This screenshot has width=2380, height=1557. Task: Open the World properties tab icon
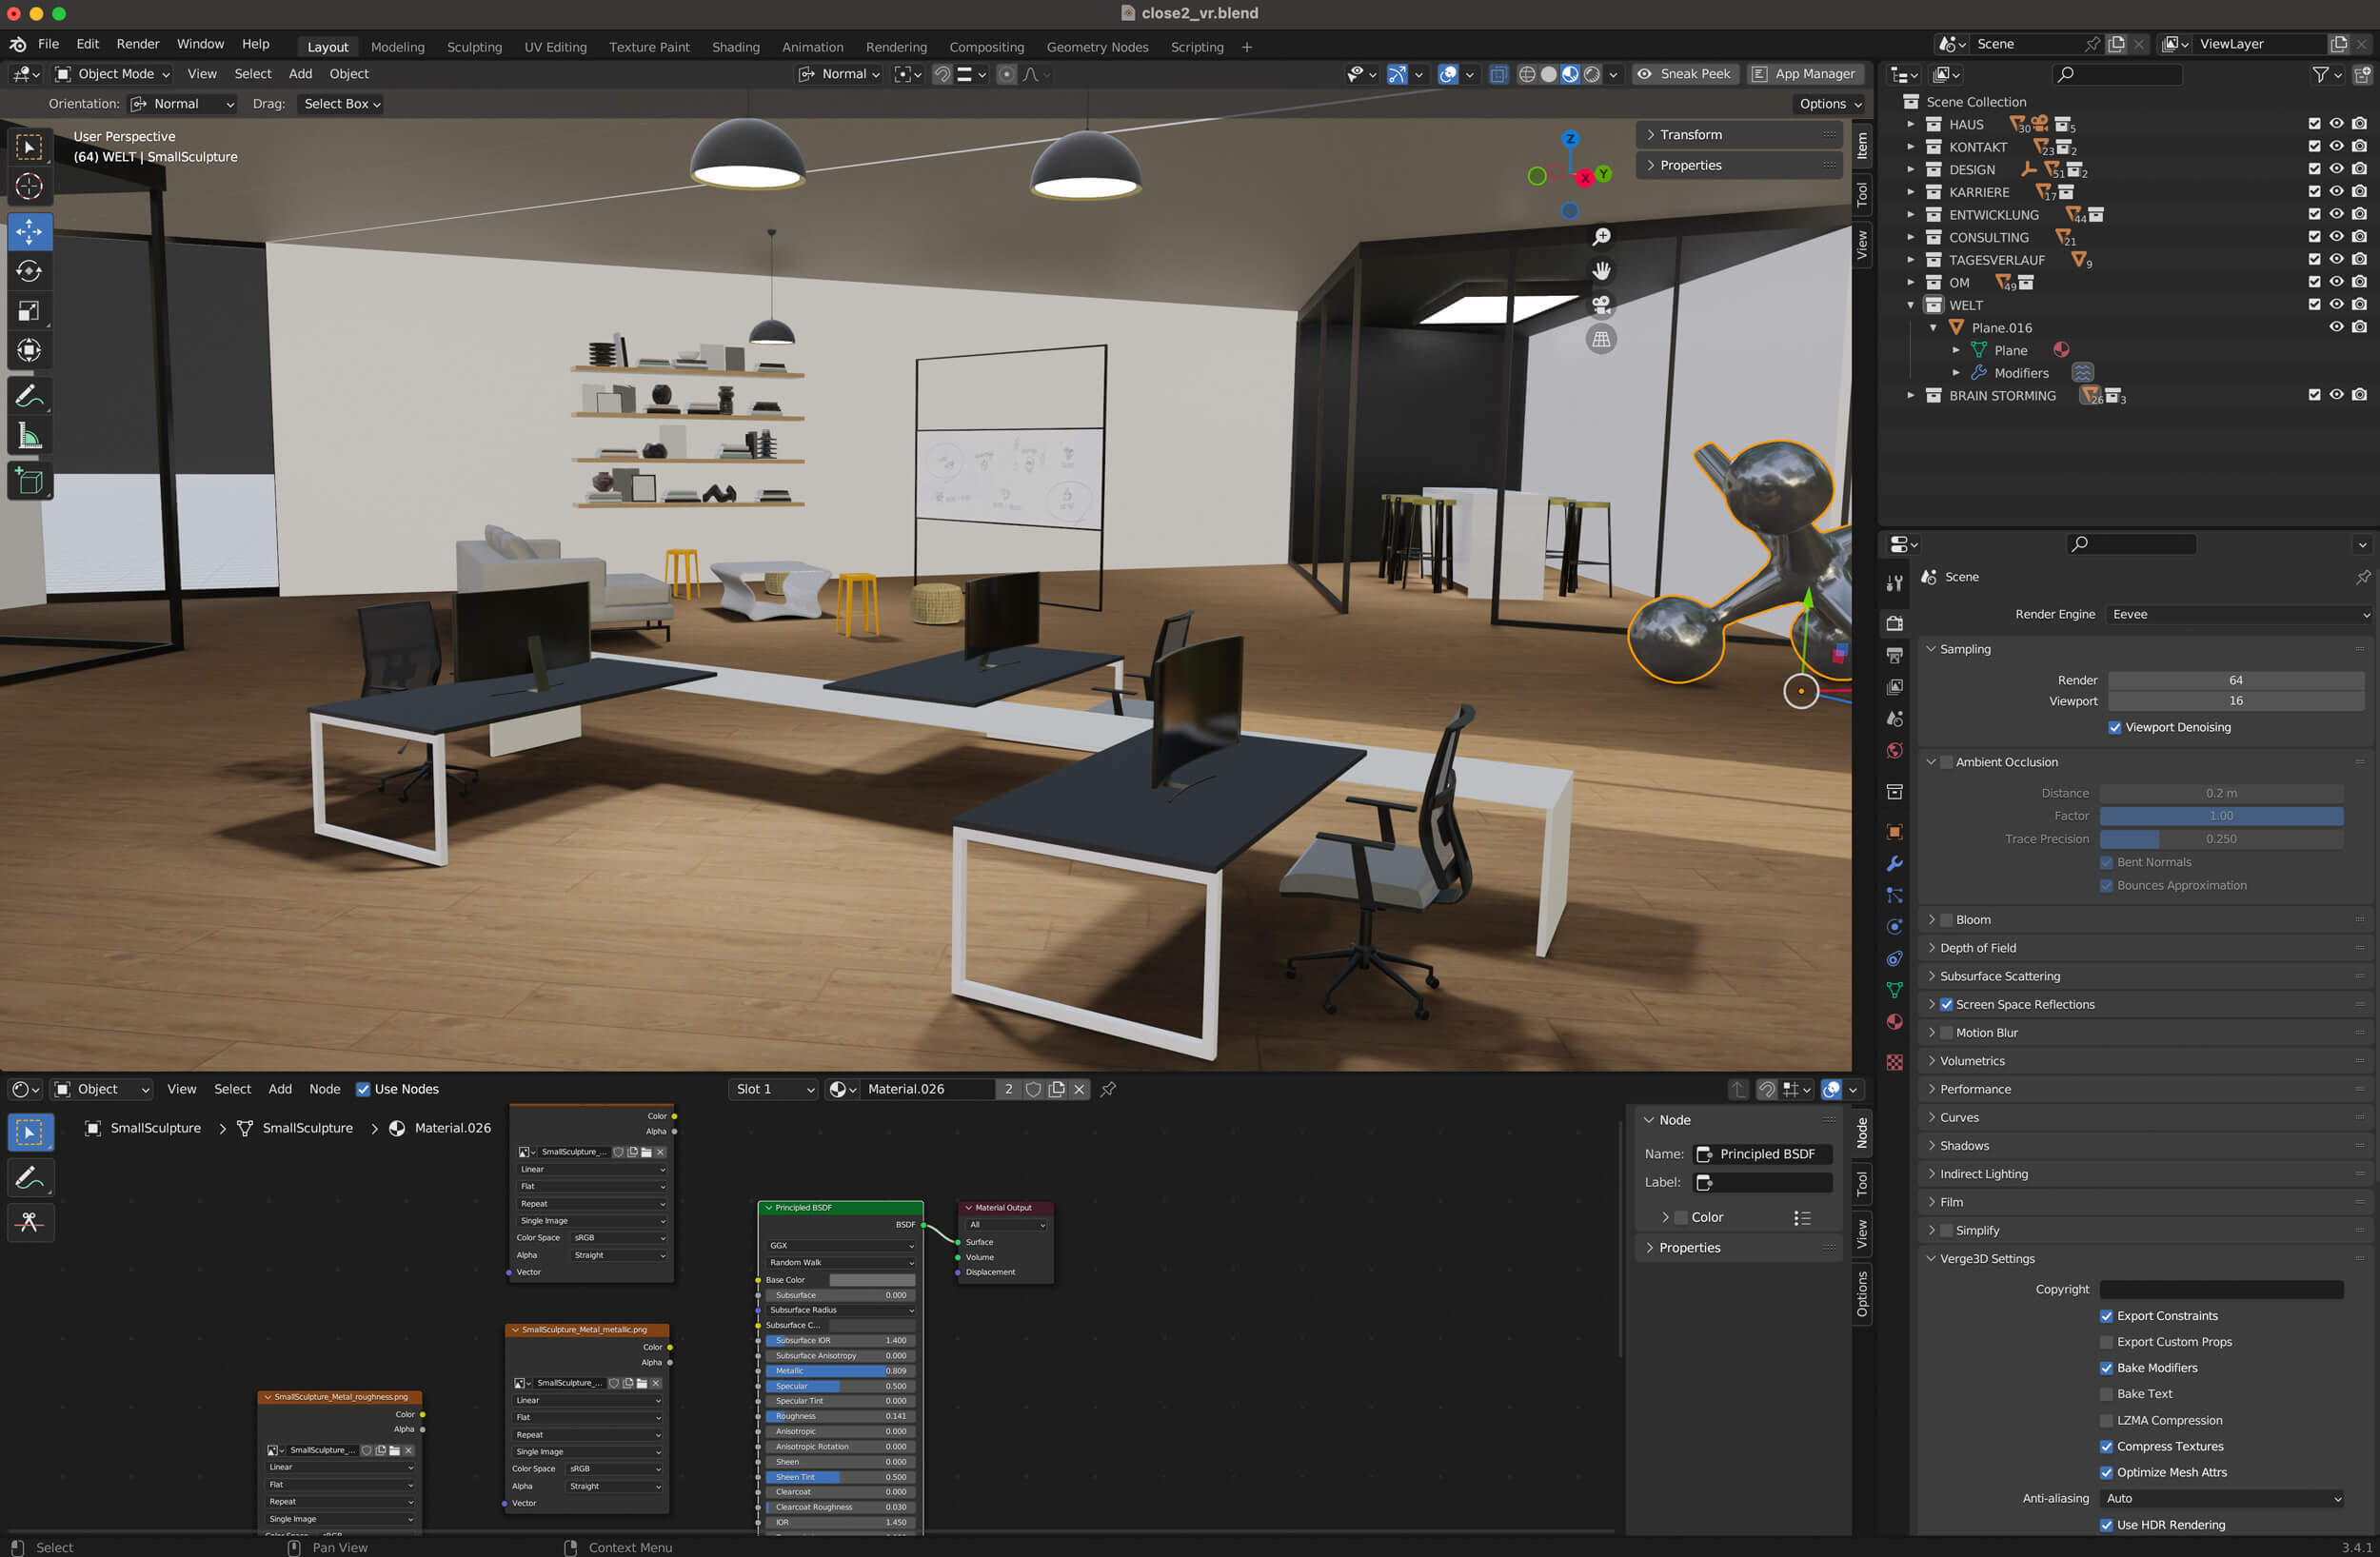(x=1894, y=751)
